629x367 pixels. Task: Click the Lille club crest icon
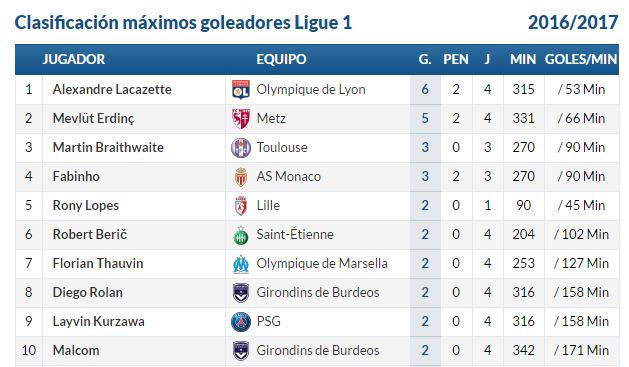tap(241, 205)
